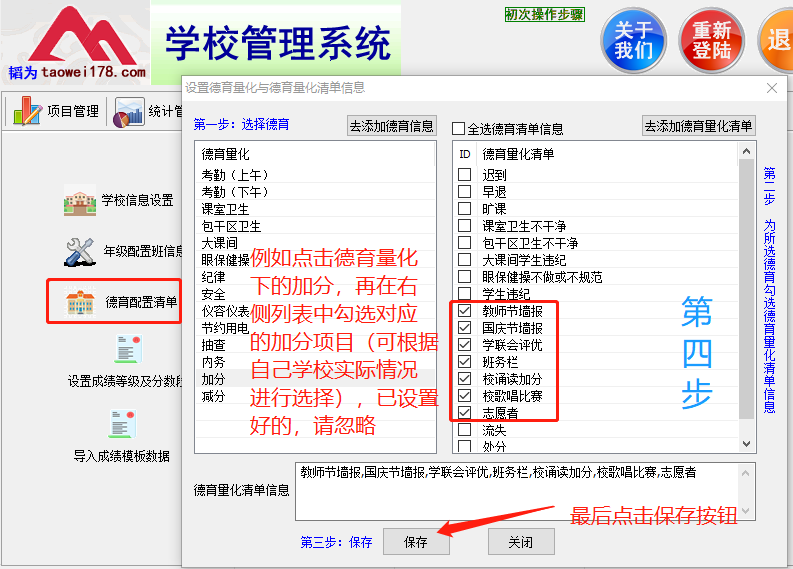The width and height of the screenshot is (793, 569).
Task: Click the taowei178.com logo
Action: pyautogui.click(x=77, y=43)
